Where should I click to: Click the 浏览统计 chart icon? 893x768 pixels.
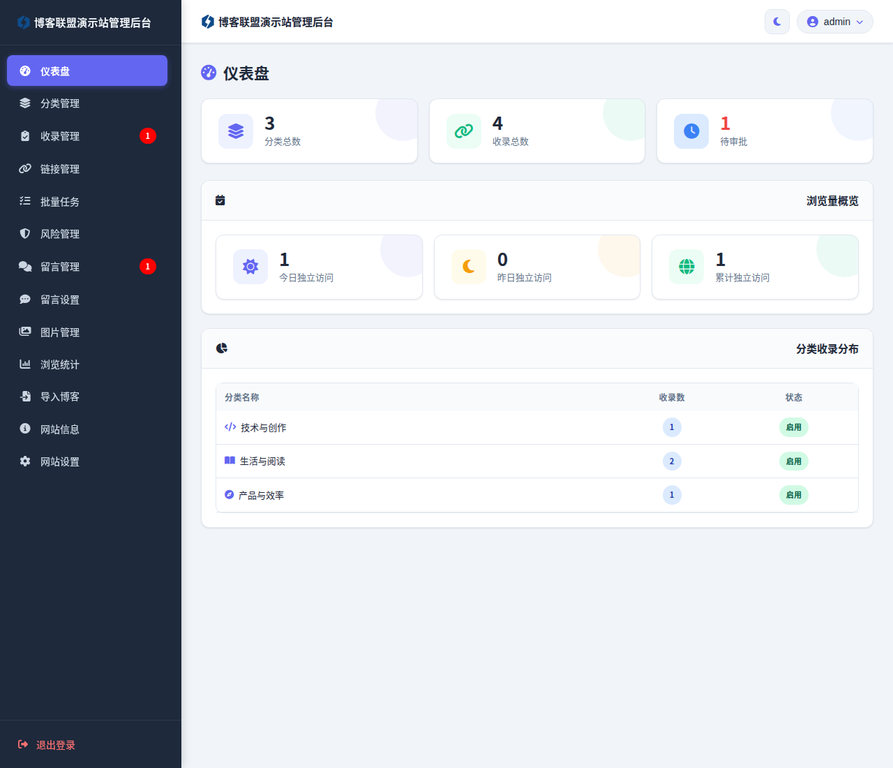(x=25, y=364)
